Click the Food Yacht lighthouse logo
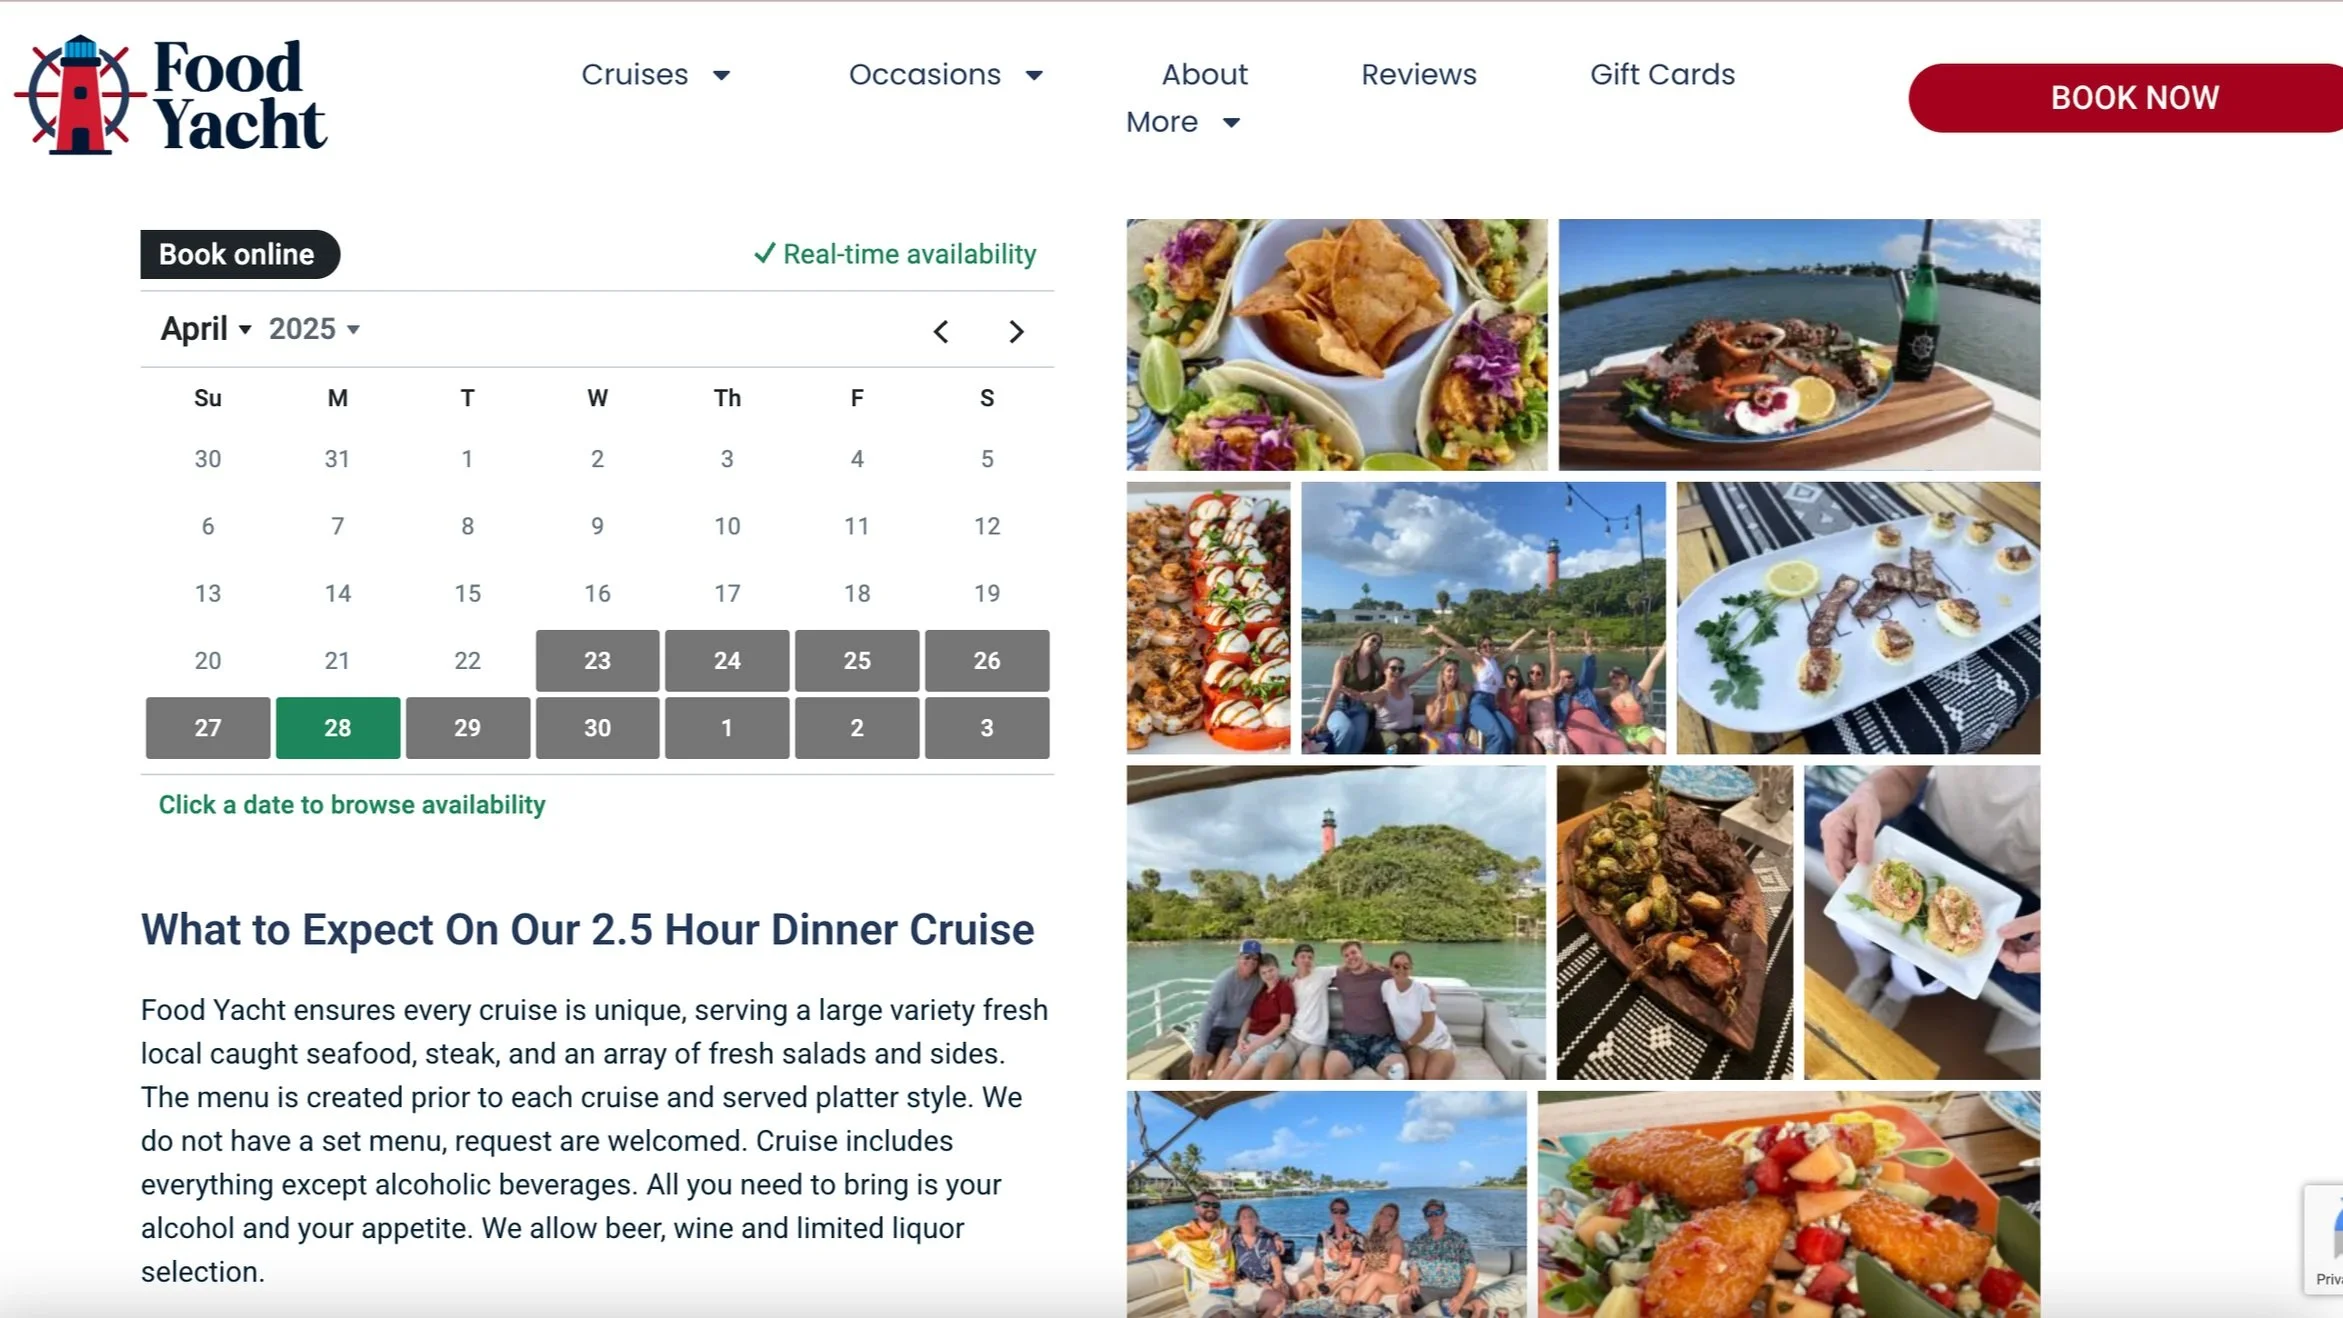 (170, 95)
